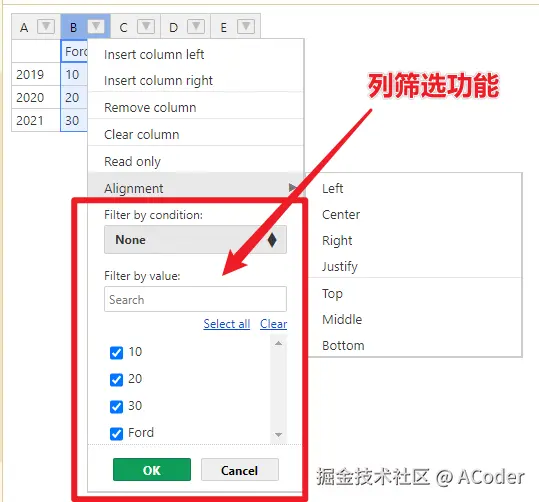The height and width of the screenshot is (502, 539).
Task: Open the Filter by condition None dropdown
Action: click(195, 240)
